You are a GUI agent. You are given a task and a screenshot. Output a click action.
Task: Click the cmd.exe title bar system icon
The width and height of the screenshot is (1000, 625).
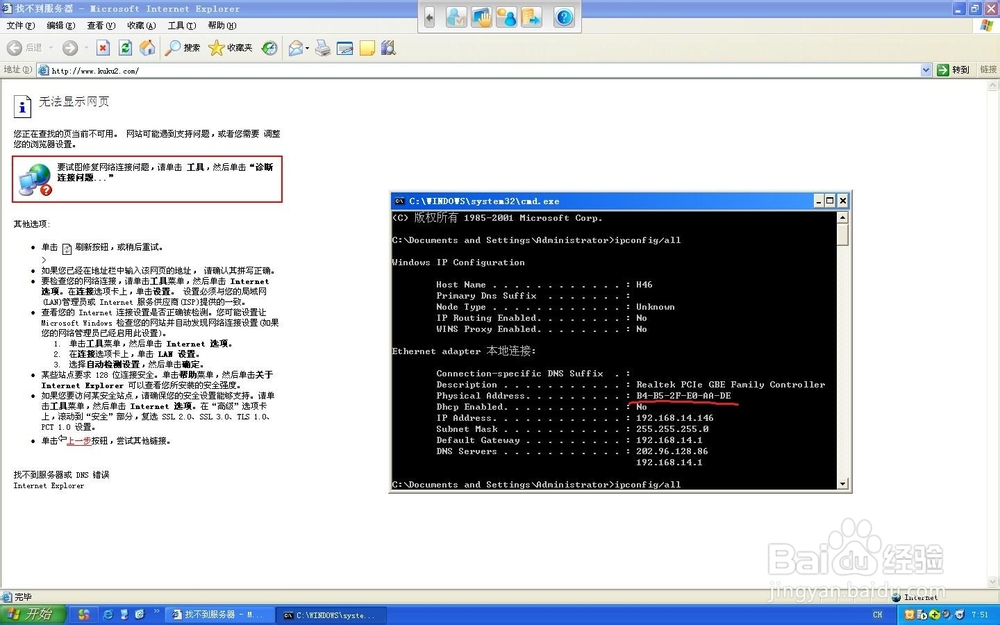point(400,201)
